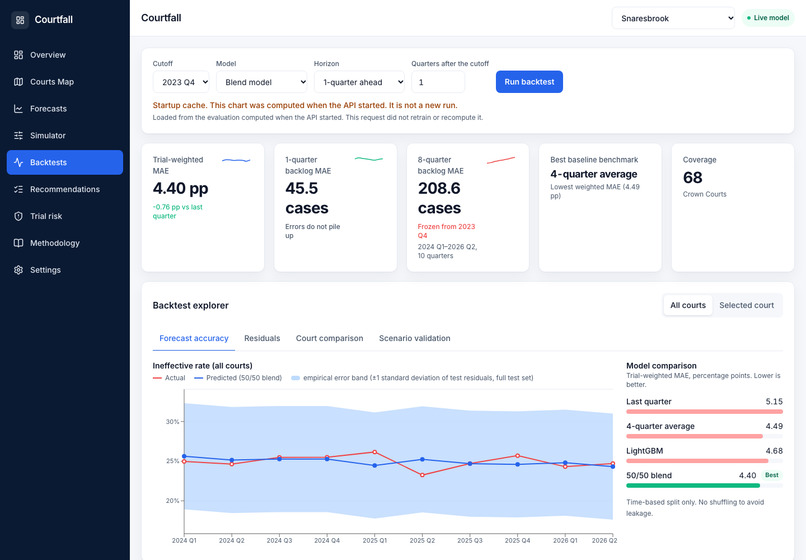806x560 pixels.
Task: Click the Simulator sliders icon
Action: click(x=19, y=135)
